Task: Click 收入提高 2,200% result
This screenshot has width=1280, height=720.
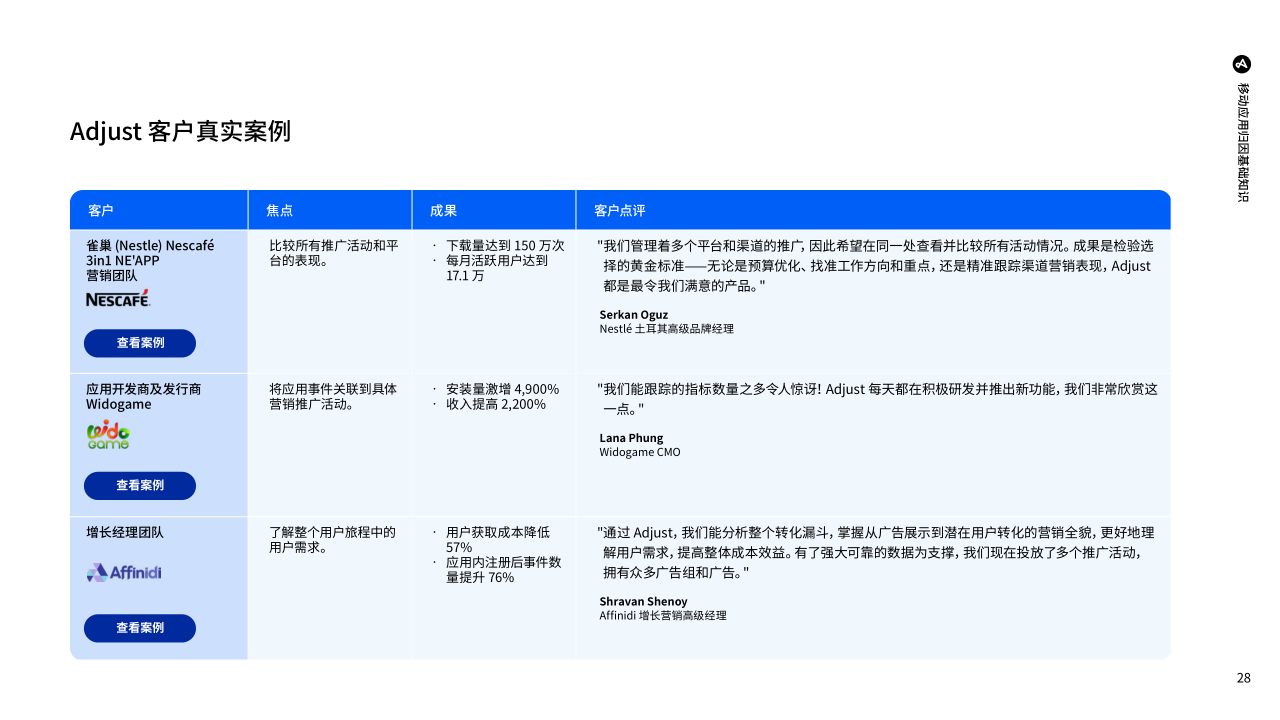Action: tap(496, 404)
